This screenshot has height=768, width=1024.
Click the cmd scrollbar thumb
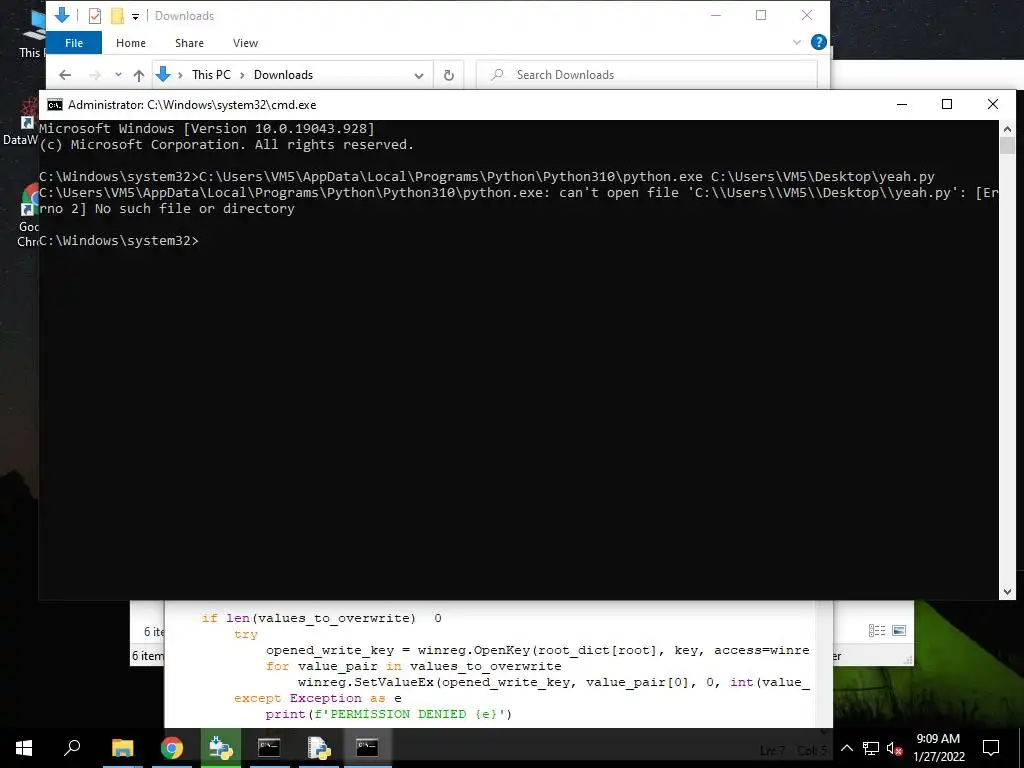point(1007,145)
